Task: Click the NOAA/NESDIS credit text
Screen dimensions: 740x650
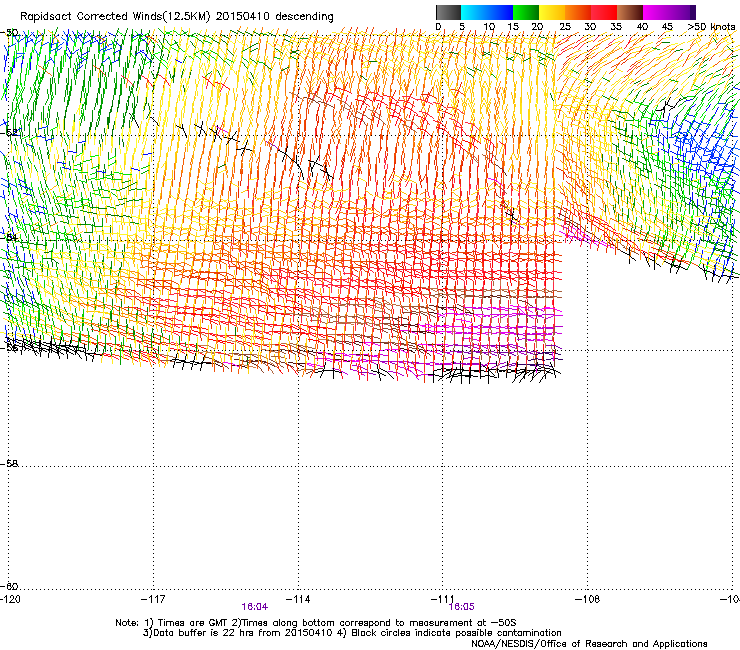Action: pyautogui.click(x=589, y=644)
